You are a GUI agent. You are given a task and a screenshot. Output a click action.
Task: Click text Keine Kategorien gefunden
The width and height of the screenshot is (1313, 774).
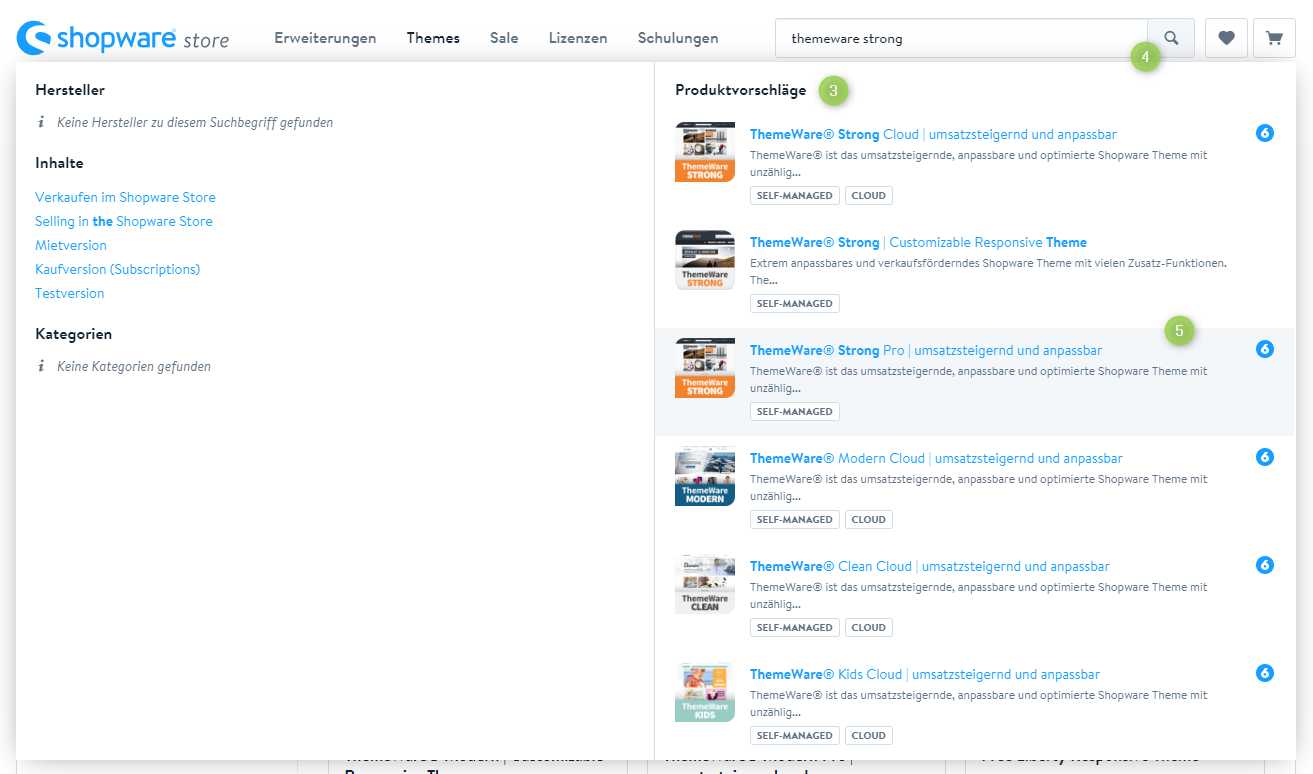pyautogui.click(x=134, y=367)
